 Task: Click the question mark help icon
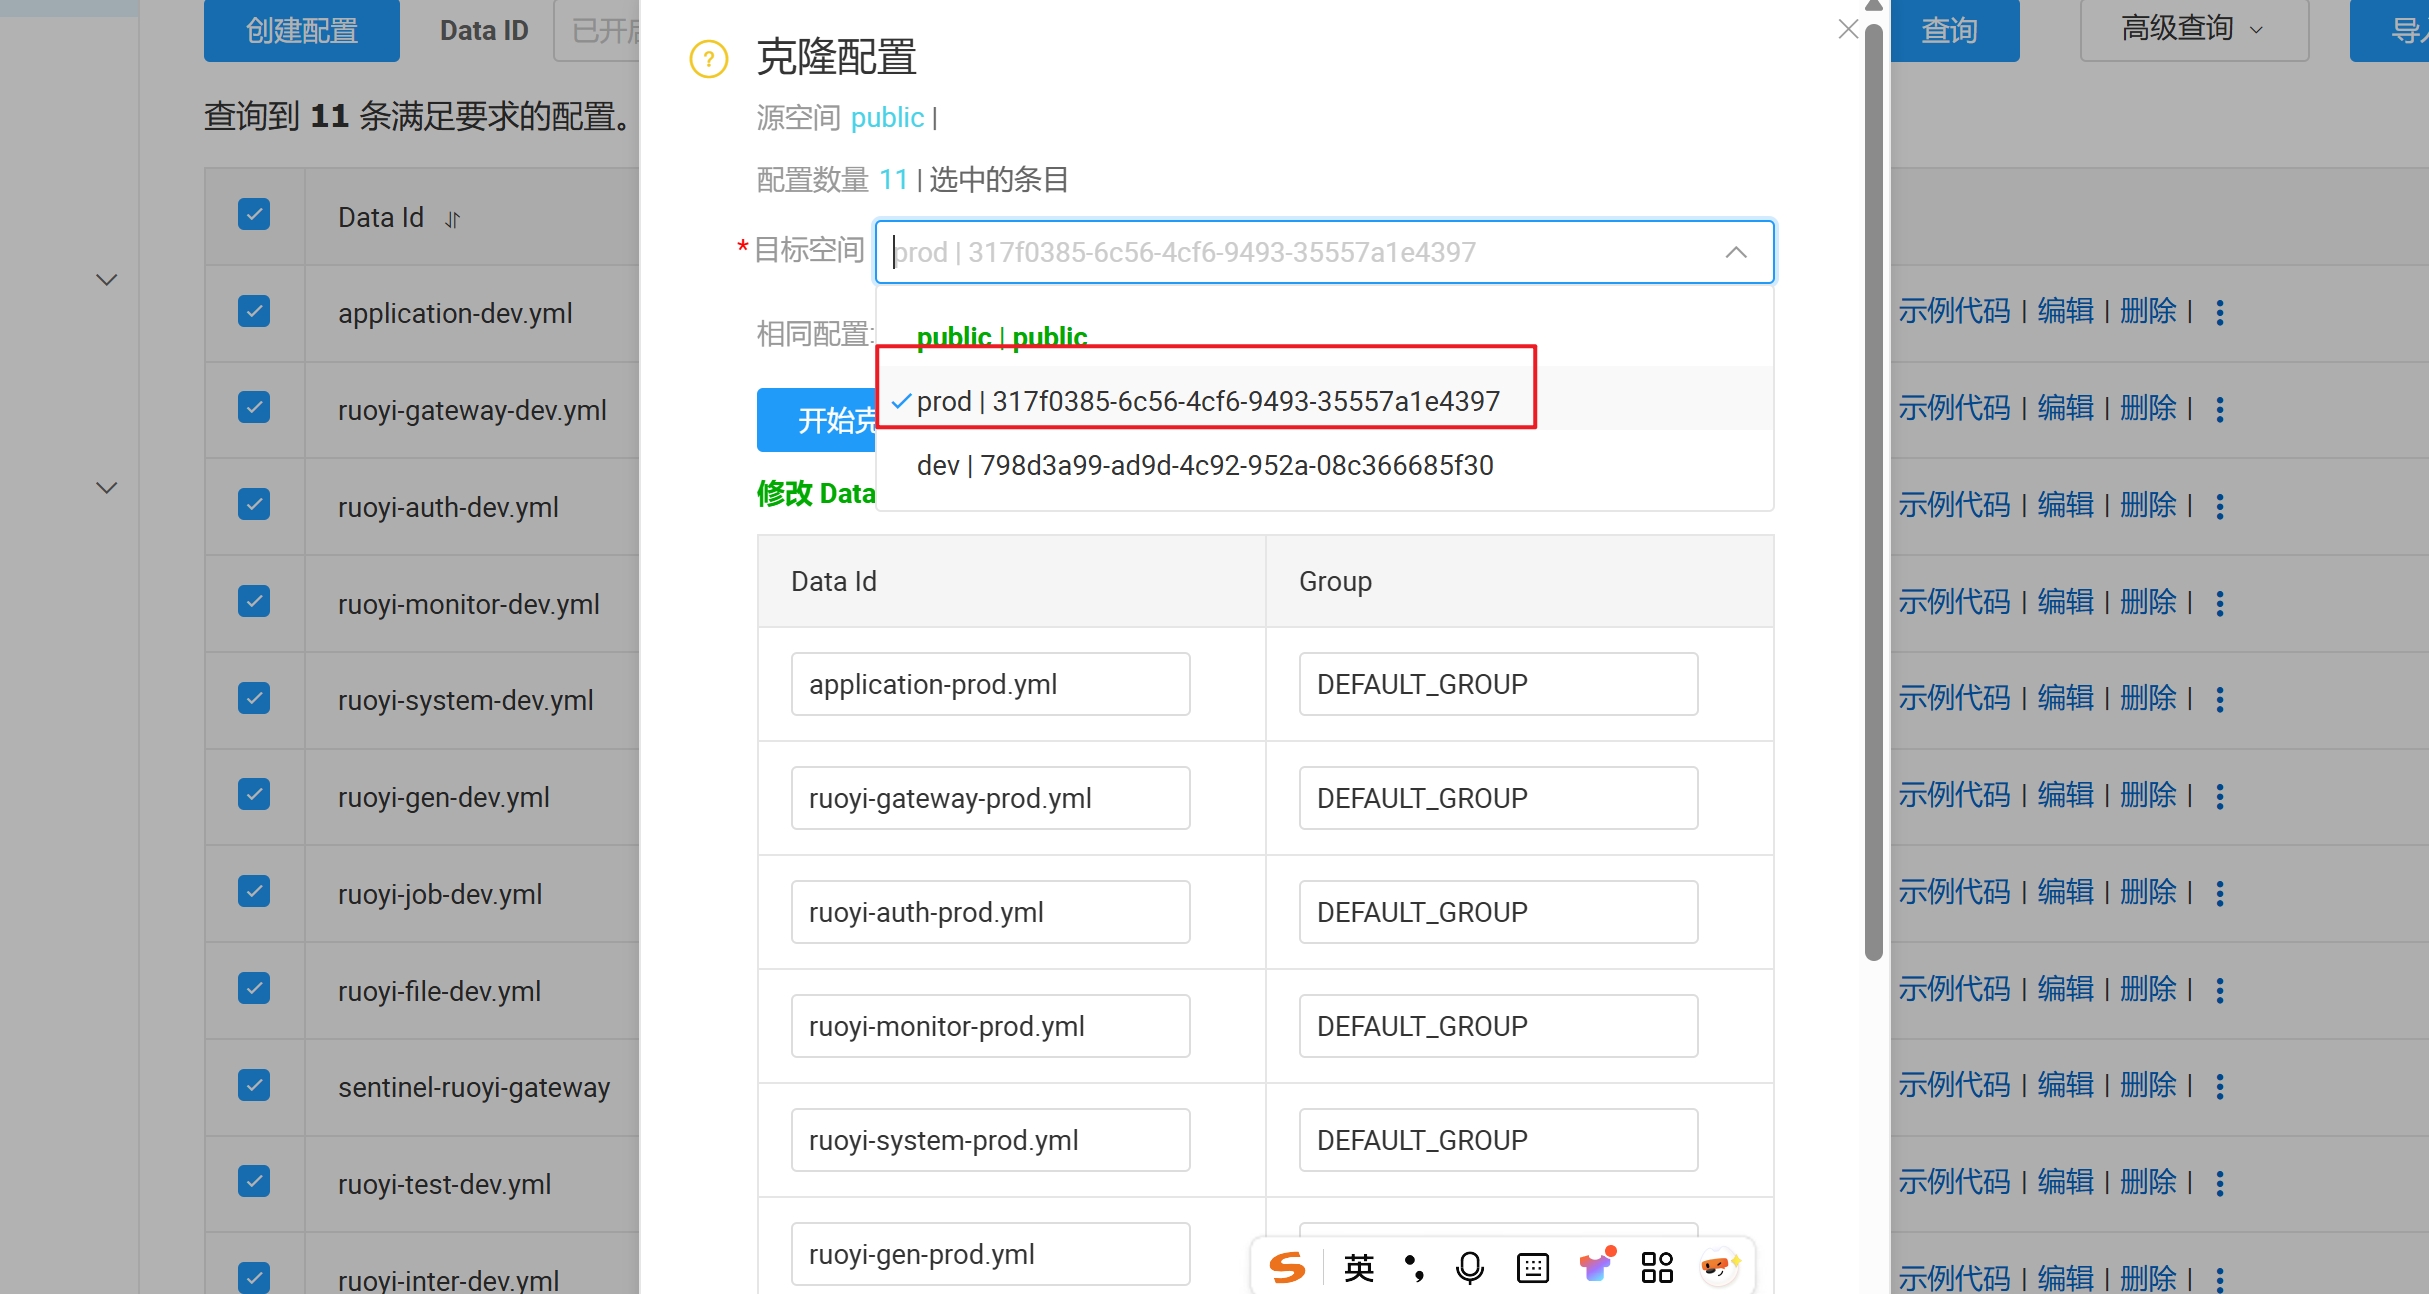(x=708, y=59)
